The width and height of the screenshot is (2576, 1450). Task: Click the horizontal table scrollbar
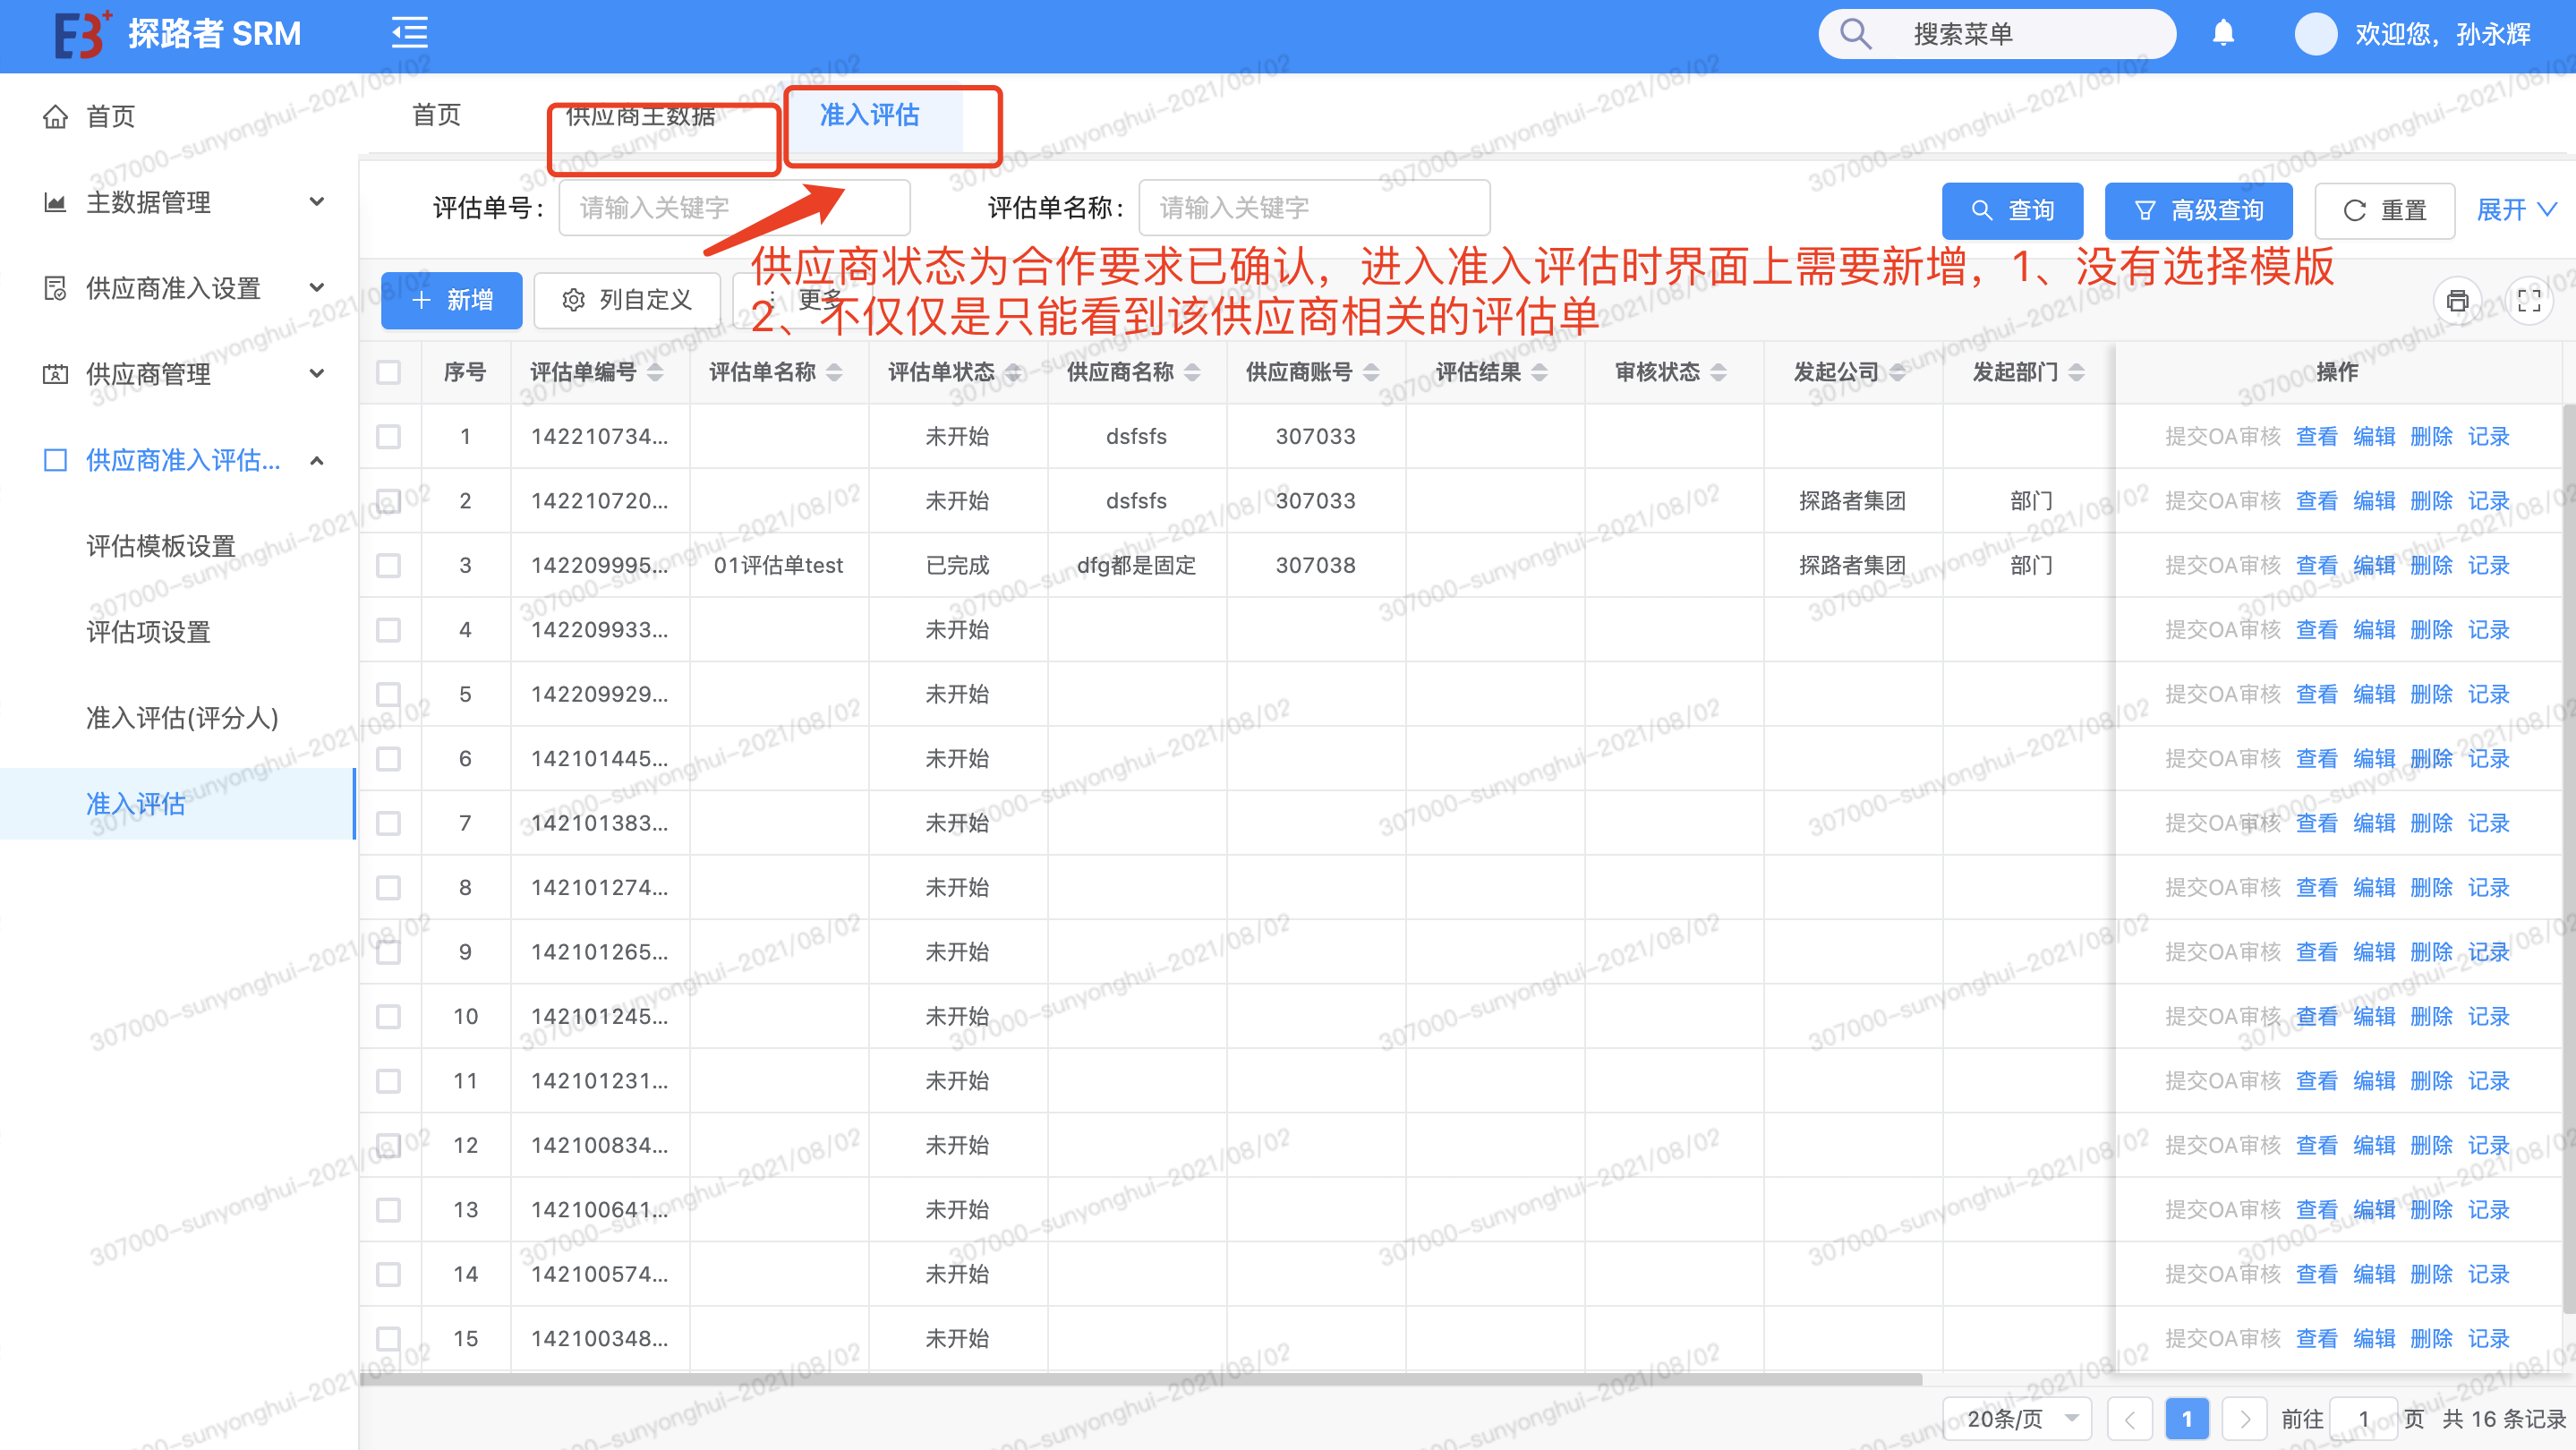[x=1140, y=1380]
